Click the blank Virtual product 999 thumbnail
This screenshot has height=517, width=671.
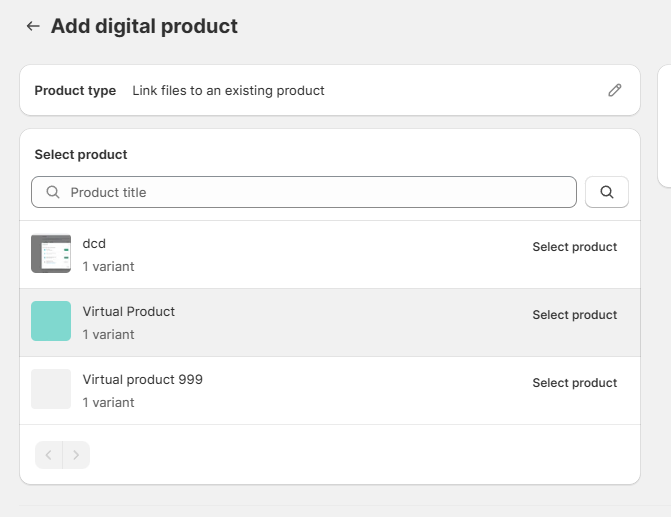[51, 389]
